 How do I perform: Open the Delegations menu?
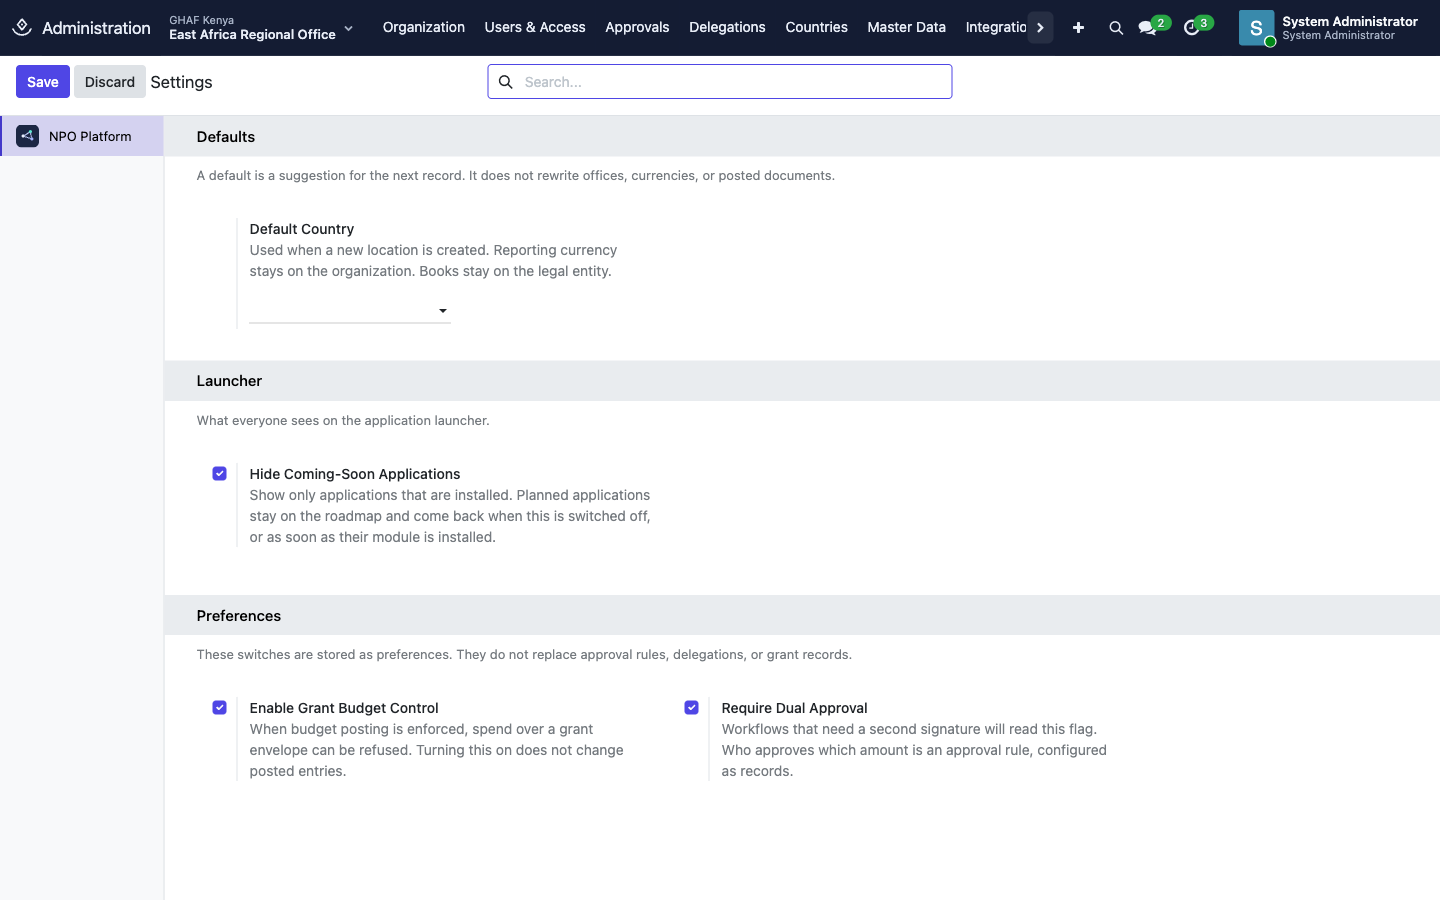pos(727,28)
